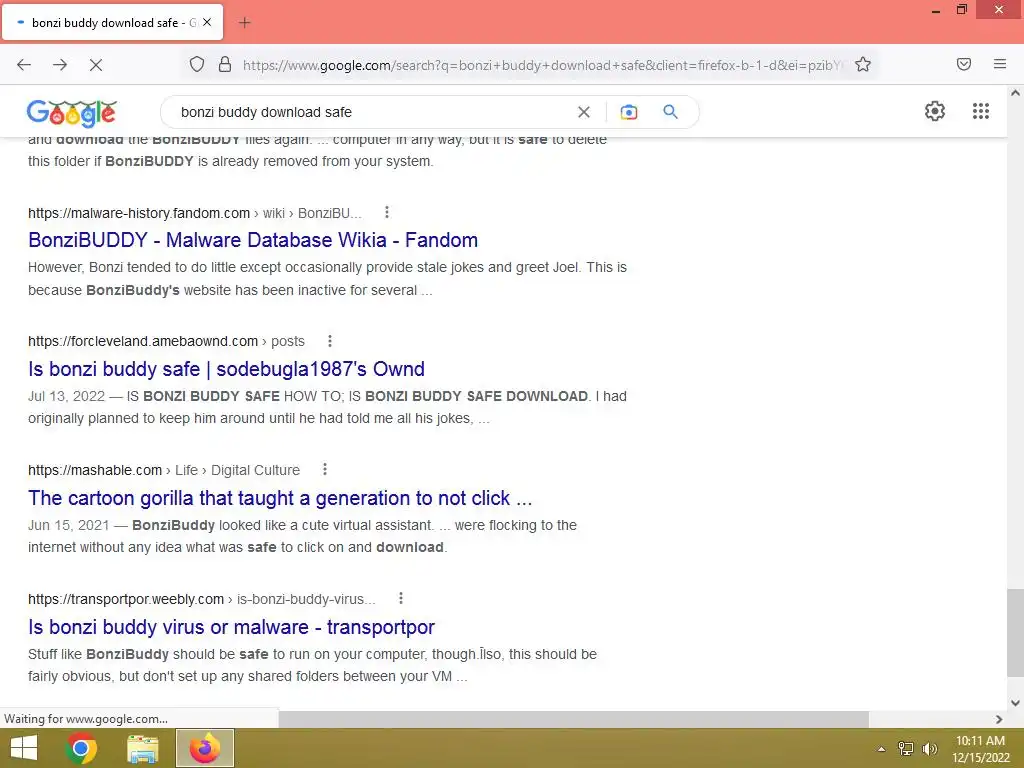The height and width of the screenshot is (768, 1024).
Task: Click the scroll down arrow
Action: pos(1015,703)
